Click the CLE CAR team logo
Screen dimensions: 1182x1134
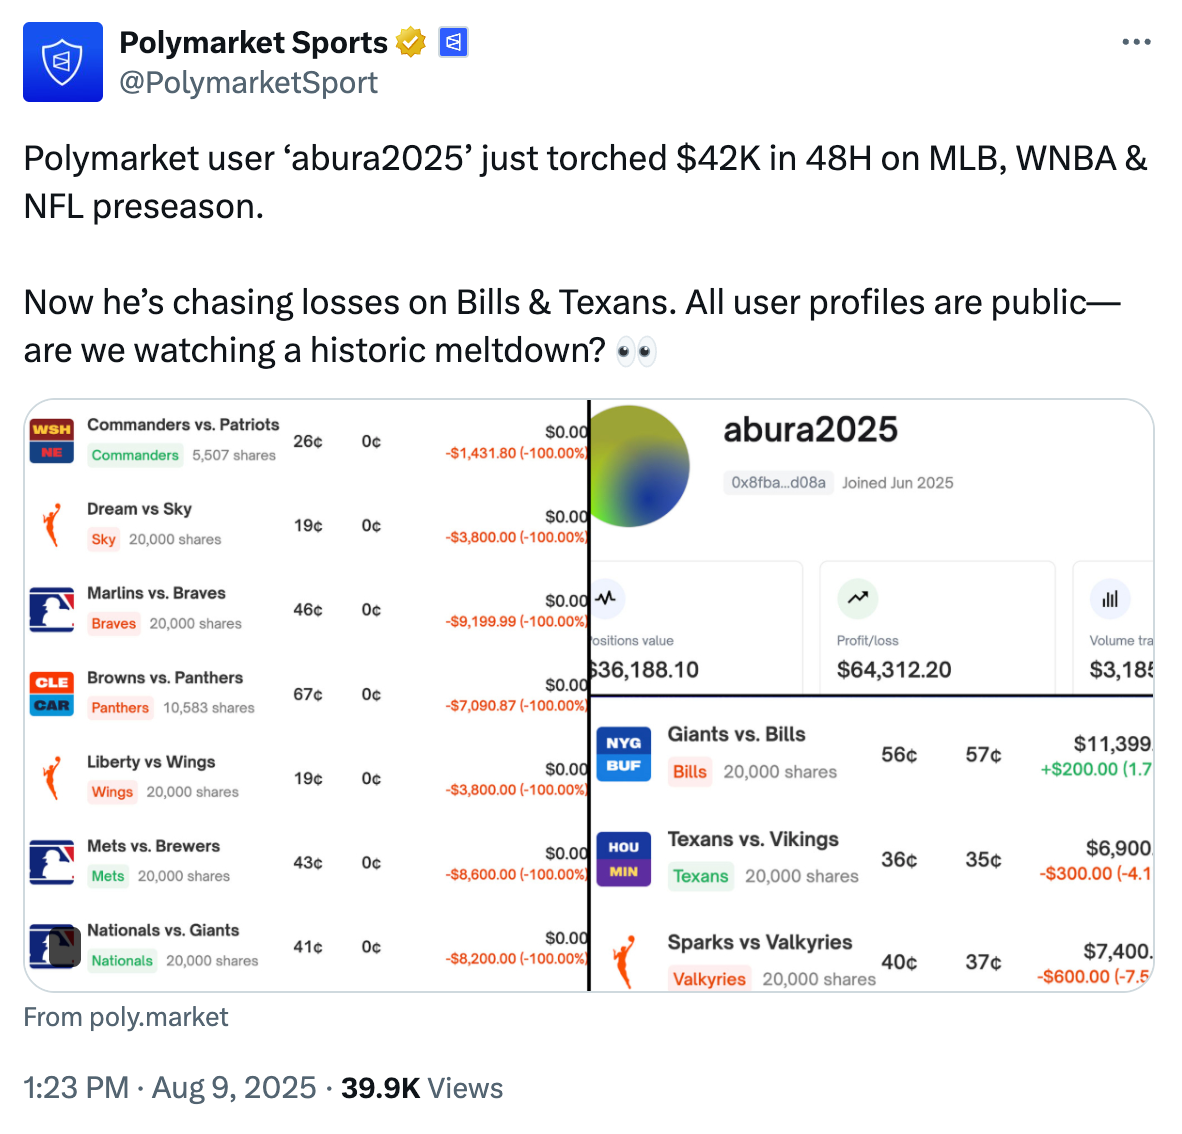pos(52,694)
